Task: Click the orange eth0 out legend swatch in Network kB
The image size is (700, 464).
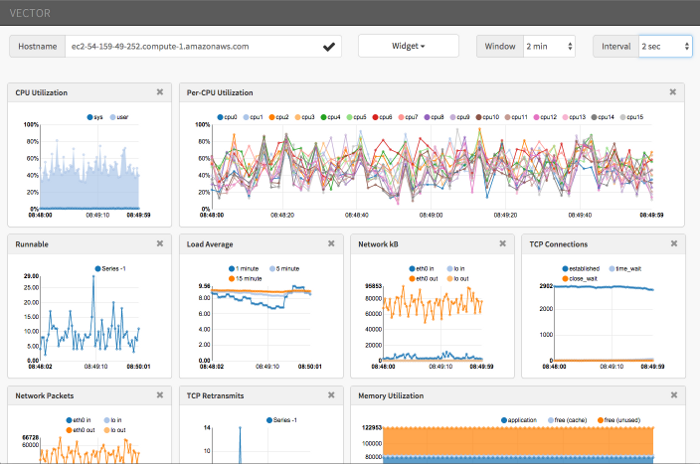Action: (415, 278)
